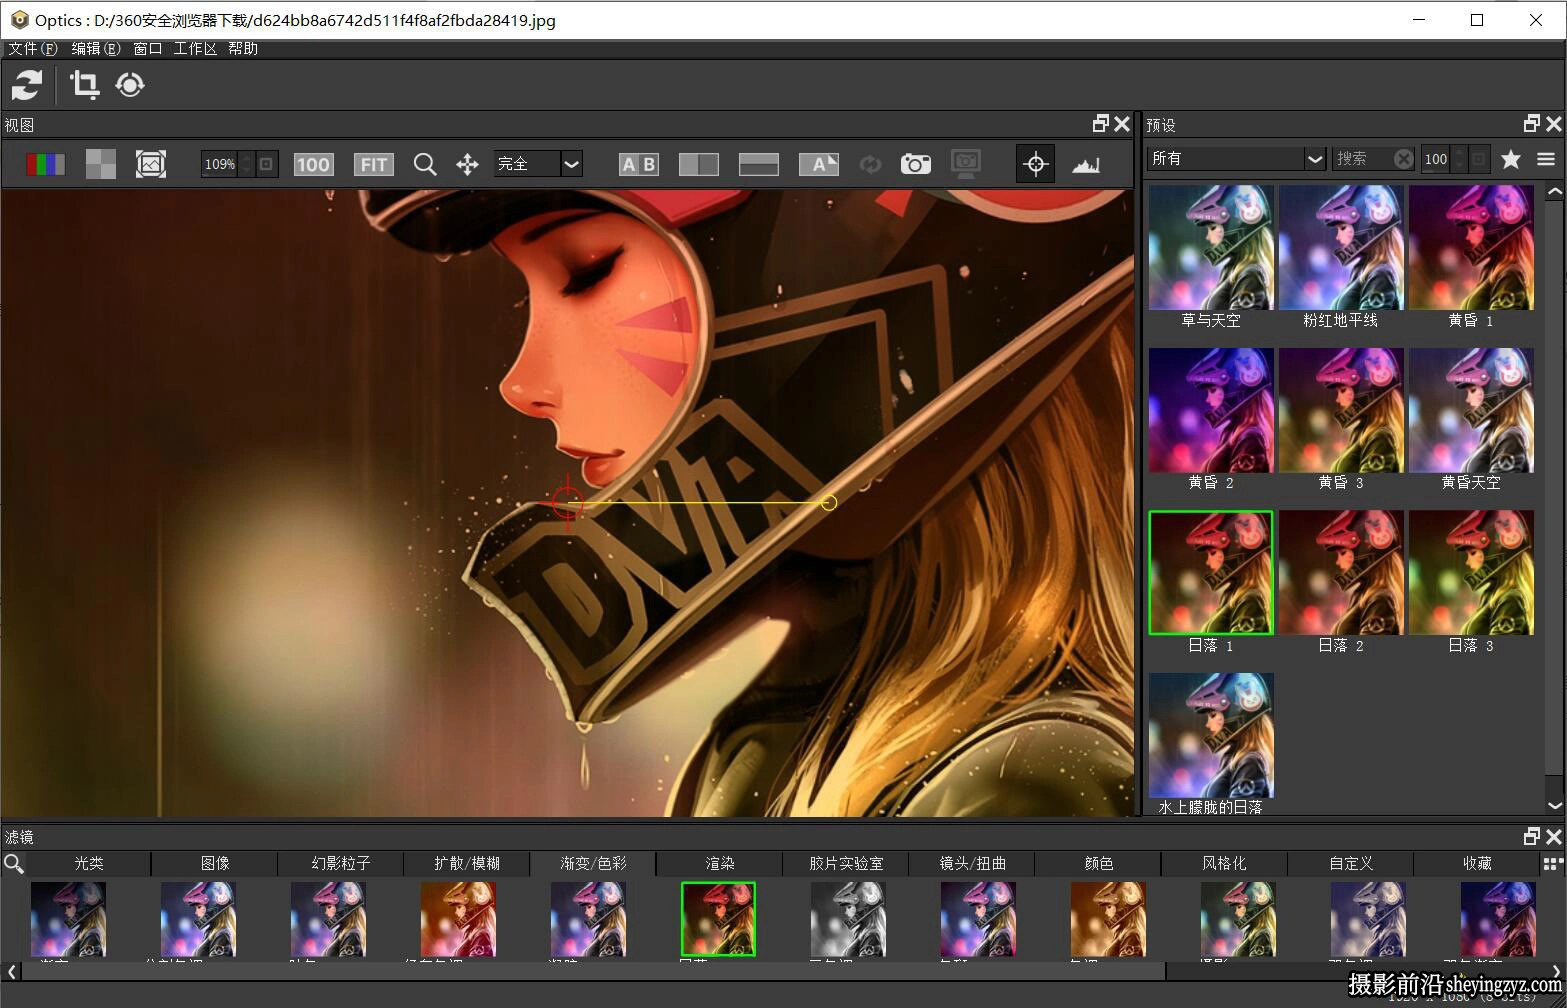Close the 视图 panel
The height and width of the screenshot is (1008, 1567).
pos(1122,123)
